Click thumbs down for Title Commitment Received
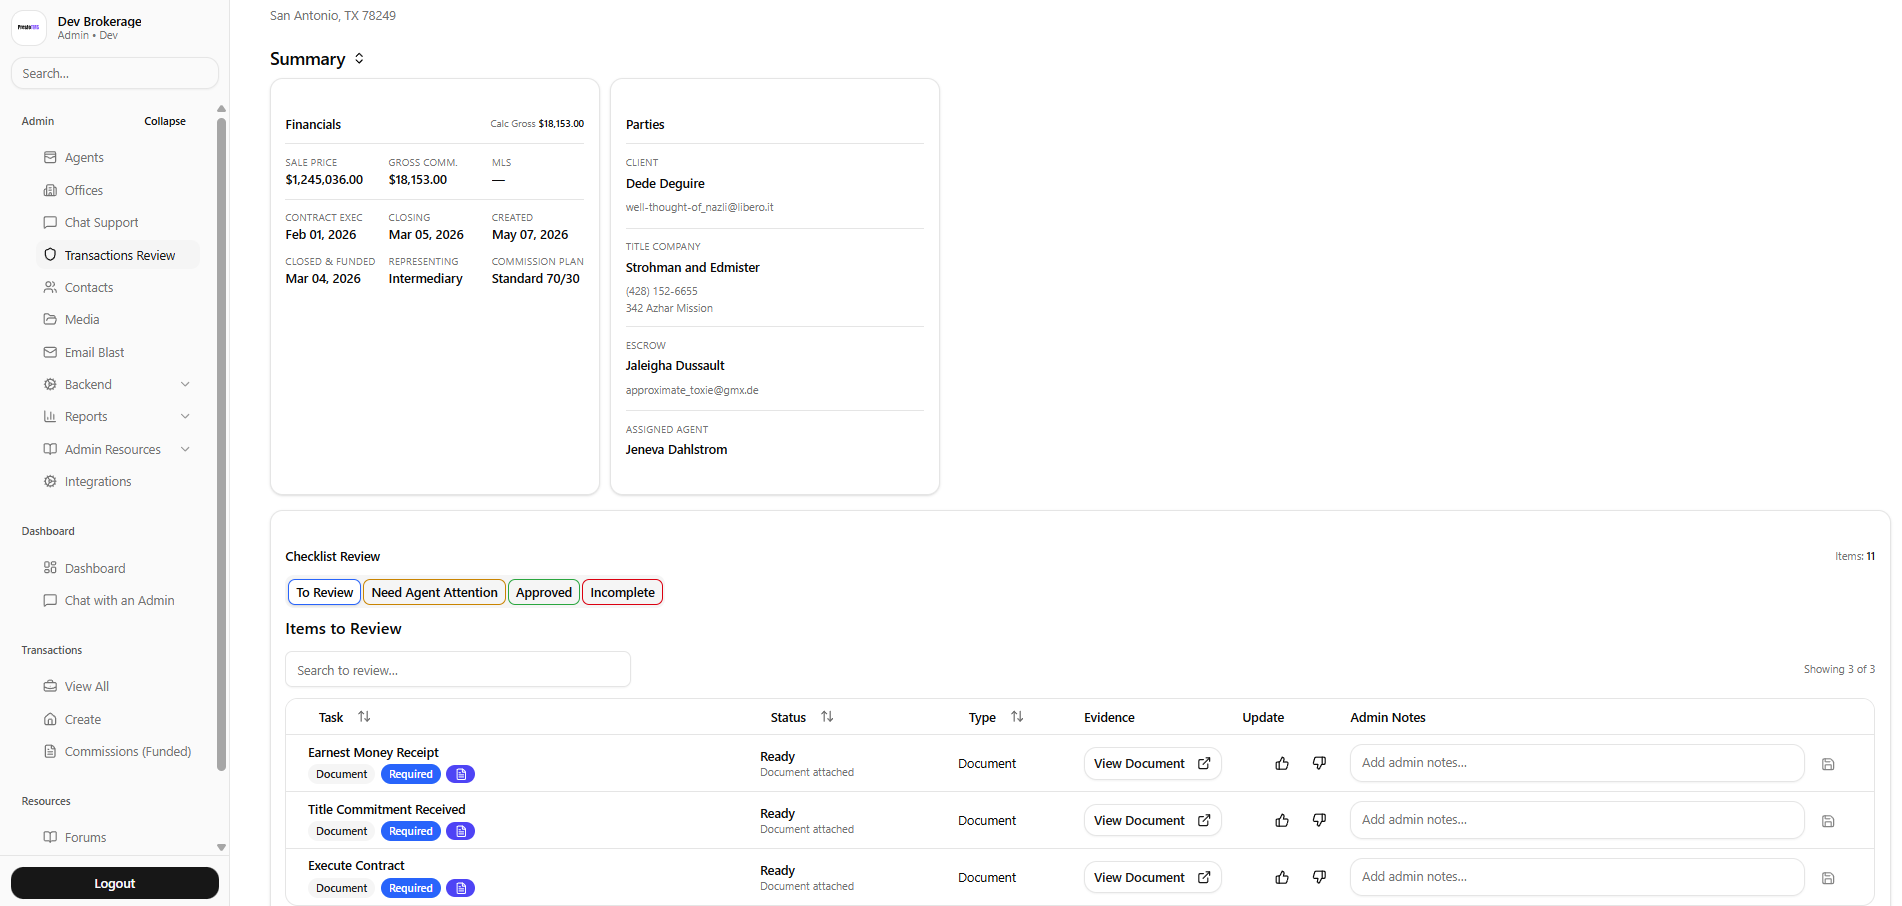Screen dimensions: 1902x906 [x=1319, y=821]
